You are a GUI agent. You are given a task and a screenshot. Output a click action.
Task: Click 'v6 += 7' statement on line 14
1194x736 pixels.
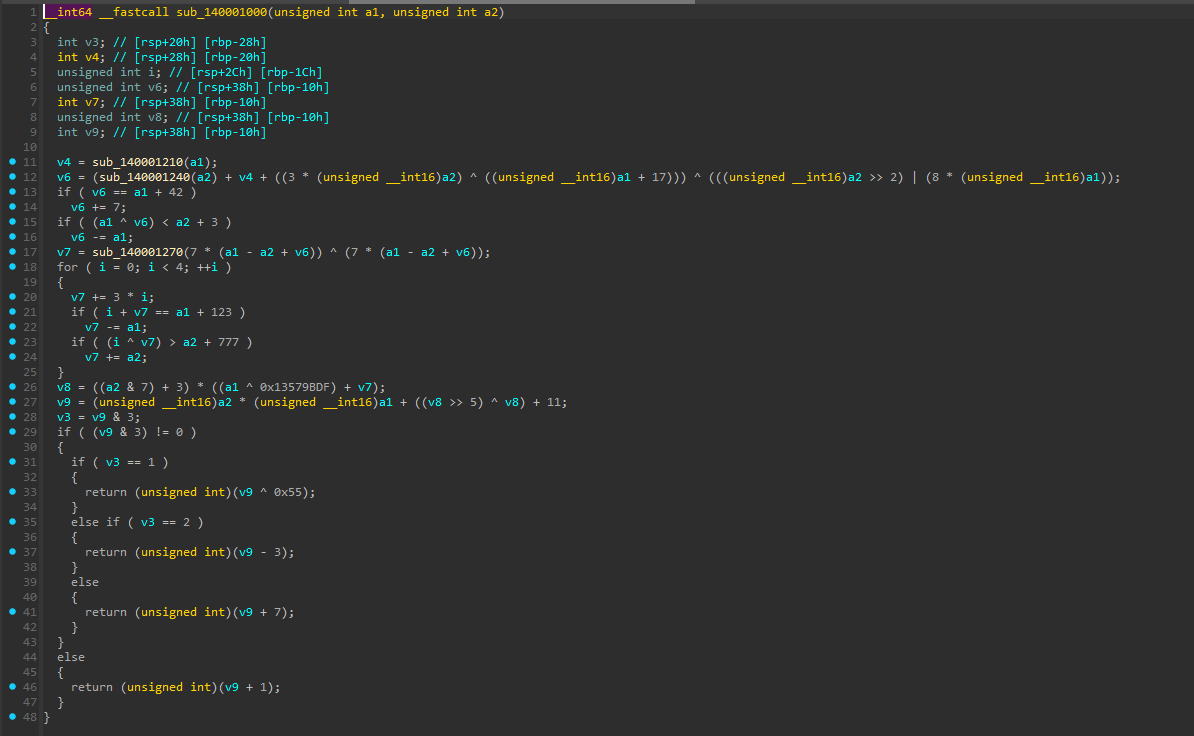pyautogui.click(x=99, y=207)
